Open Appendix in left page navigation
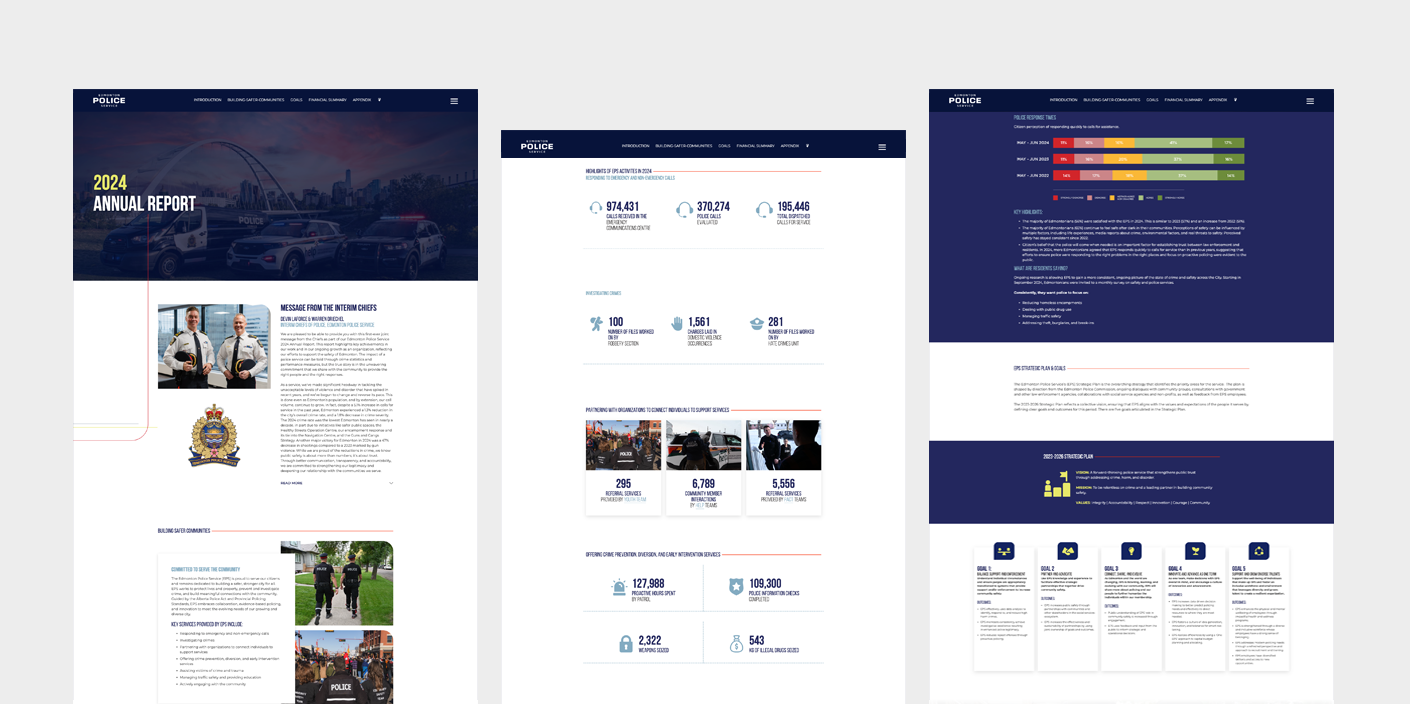The image size is (1410, 704). pyautogui.click(x=361, y=100)
